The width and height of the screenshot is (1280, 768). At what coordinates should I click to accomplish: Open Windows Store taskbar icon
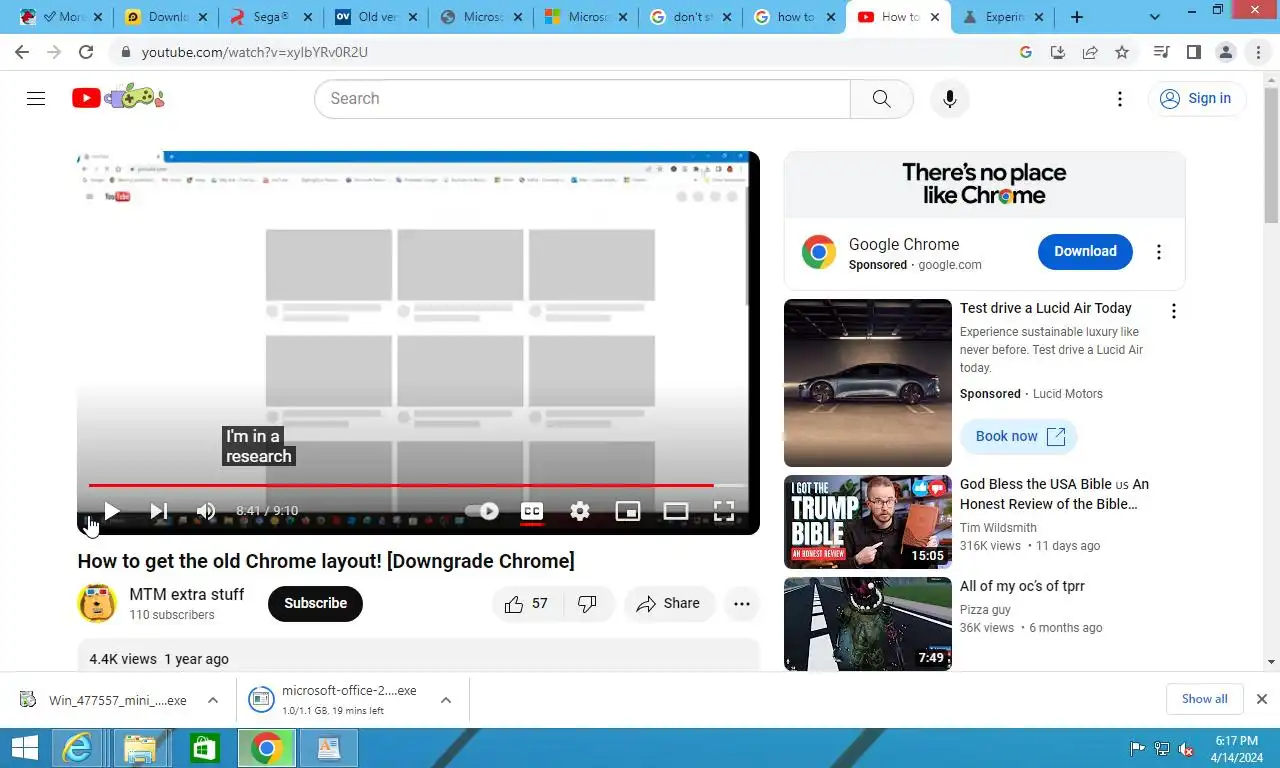(x=203, y=748)
